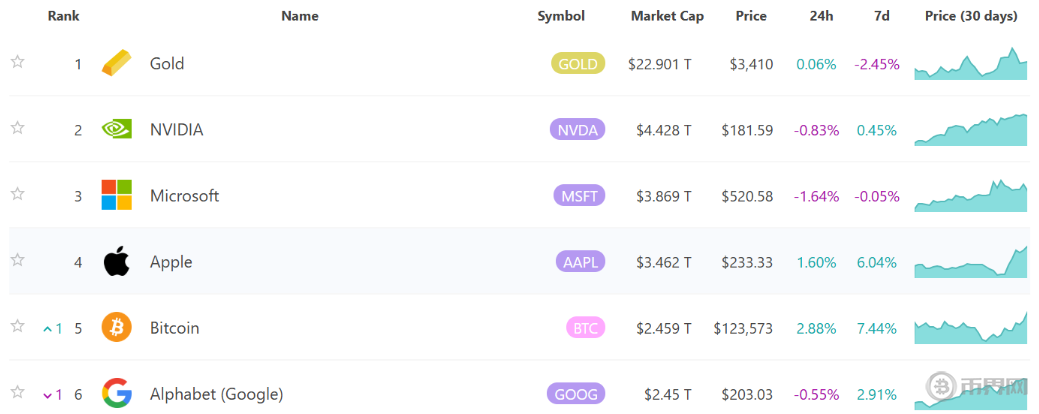
Task: Click the Gold bar icon
Action: tap(116, 64)
